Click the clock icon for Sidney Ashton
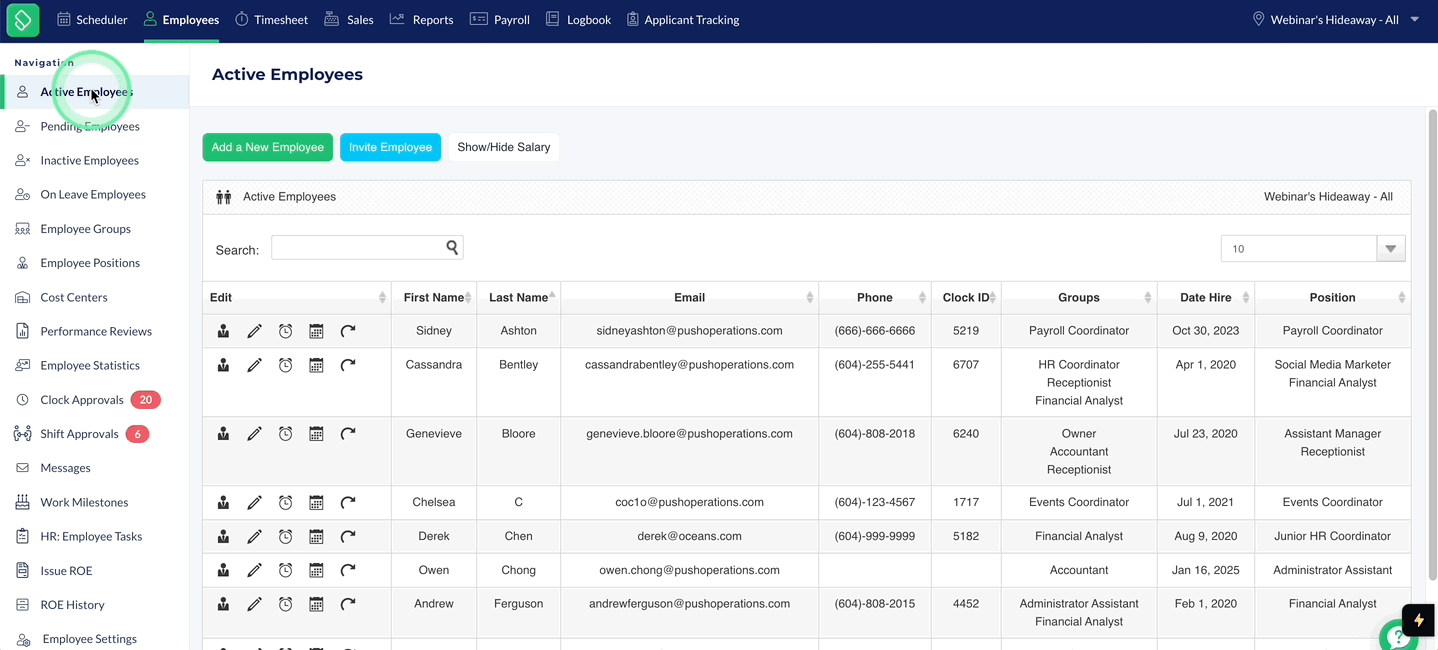Viewport: 1438px width, 650px height. 285,331
